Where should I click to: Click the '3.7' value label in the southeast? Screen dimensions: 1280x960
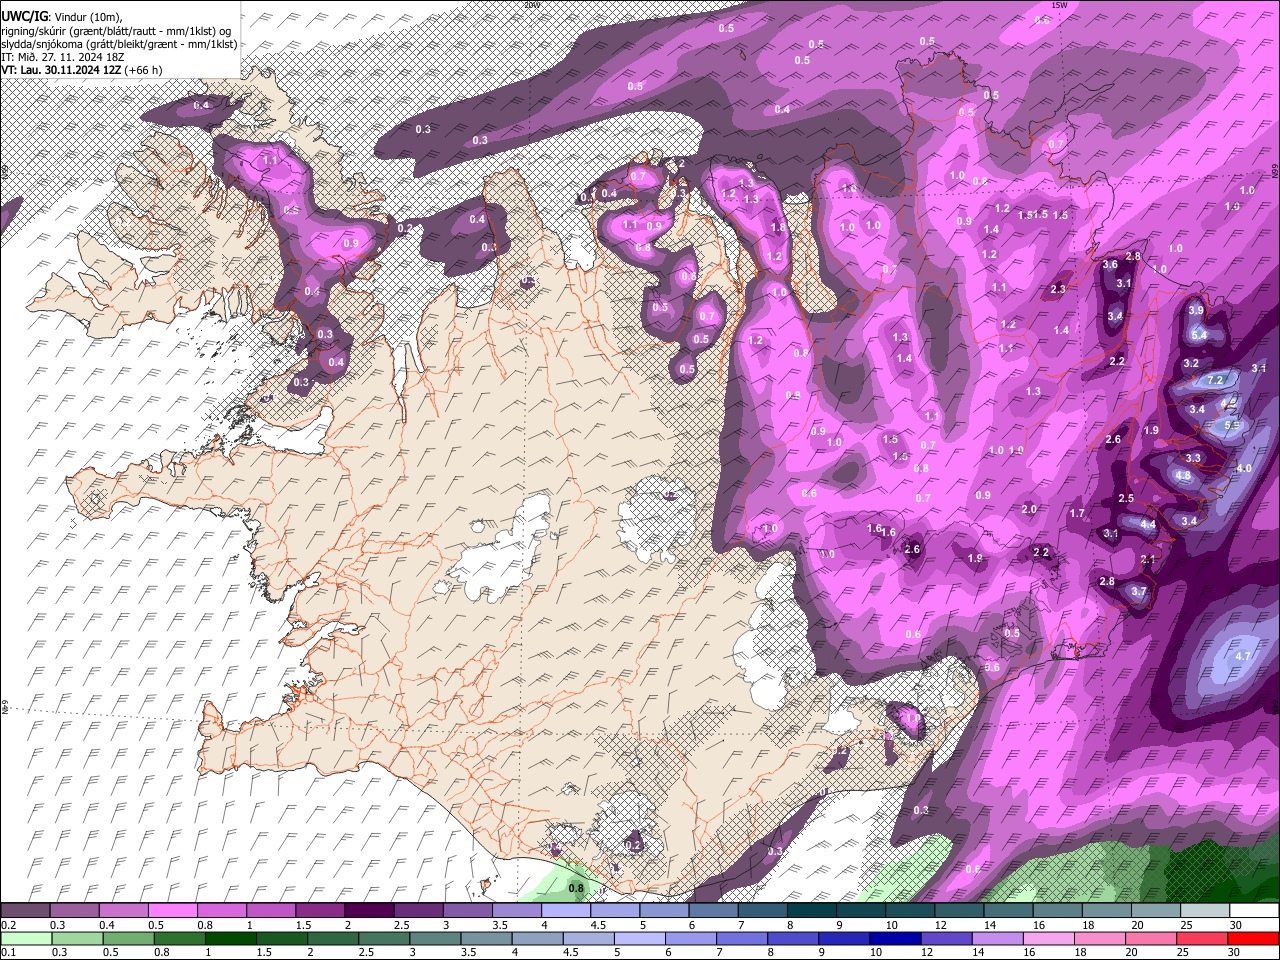(x=1138, y=592)
